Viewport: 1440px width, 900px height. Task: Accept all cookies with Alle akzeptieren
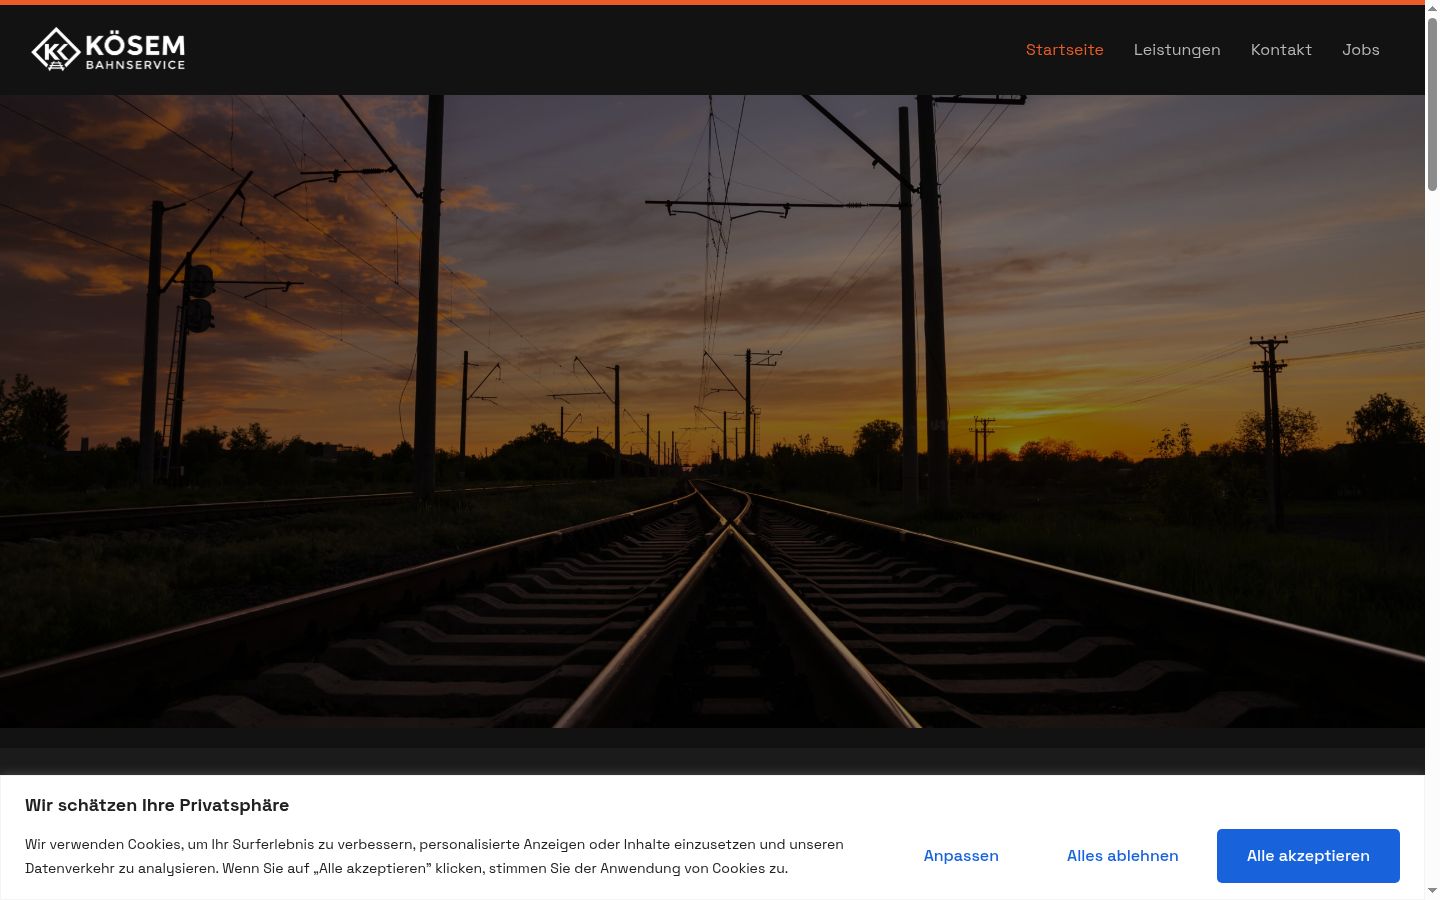1308,856
